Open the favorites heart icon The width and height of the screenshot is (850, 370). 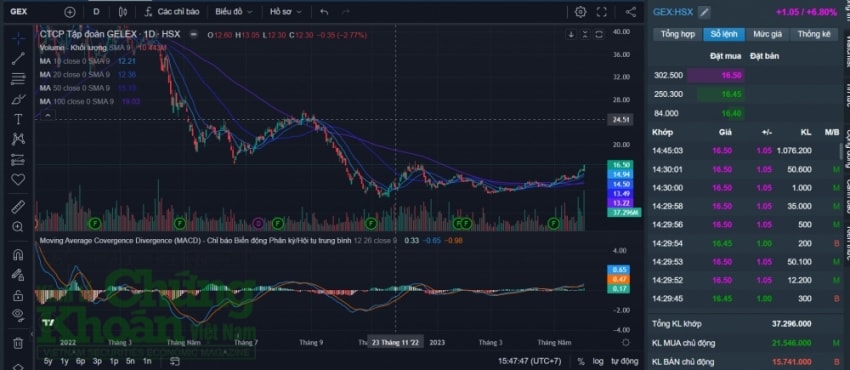point(18,179)
